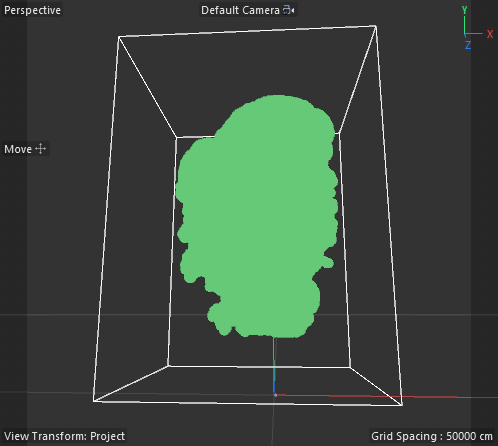
Task: Click the camera icon beside Default Camera
Action: pos(289,10)
